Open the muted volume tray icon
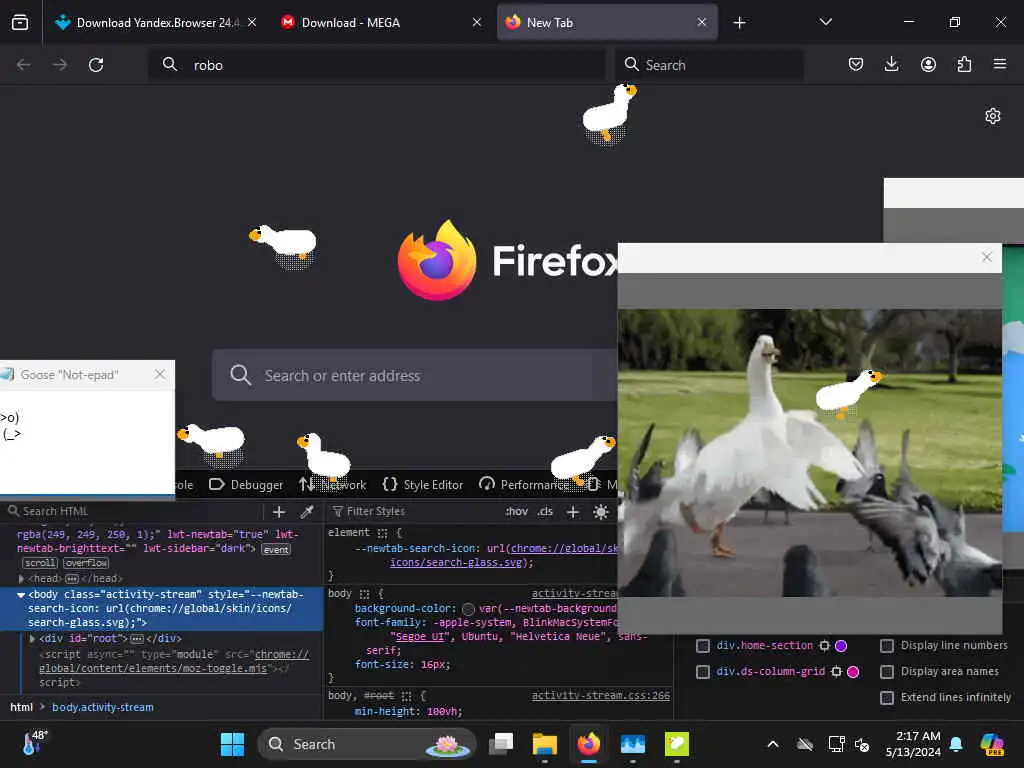This screenshot has width=1024, height=768. coord(862,744)
